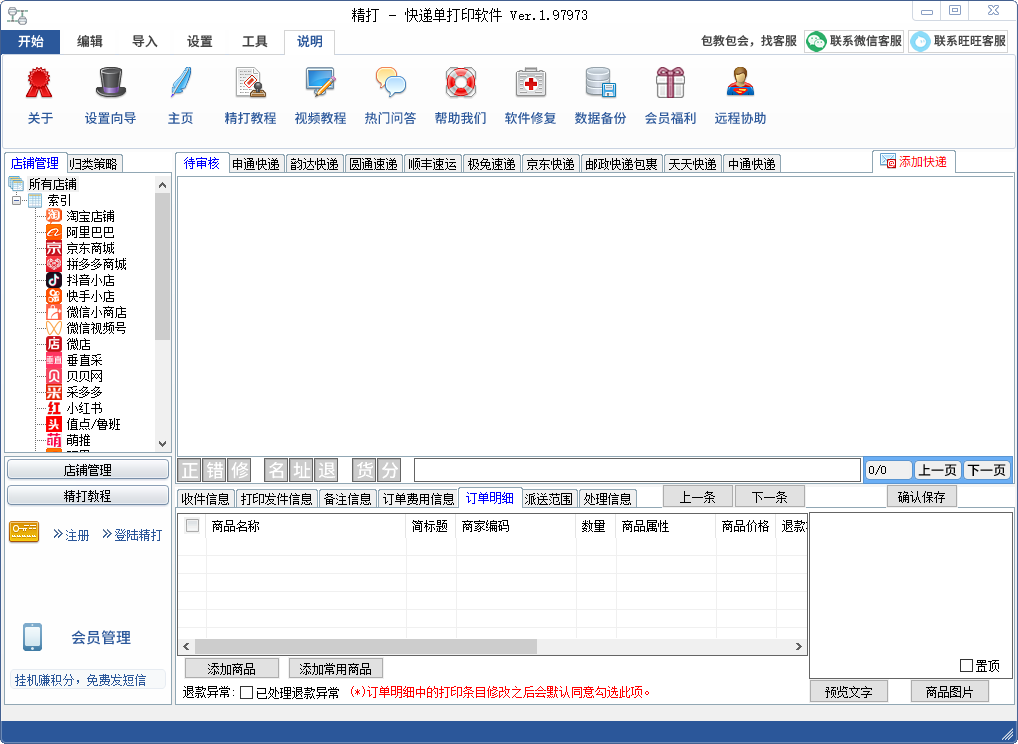Select 拼多多商城 store entry
This screenshot has height=744, width=1018.
96,264
